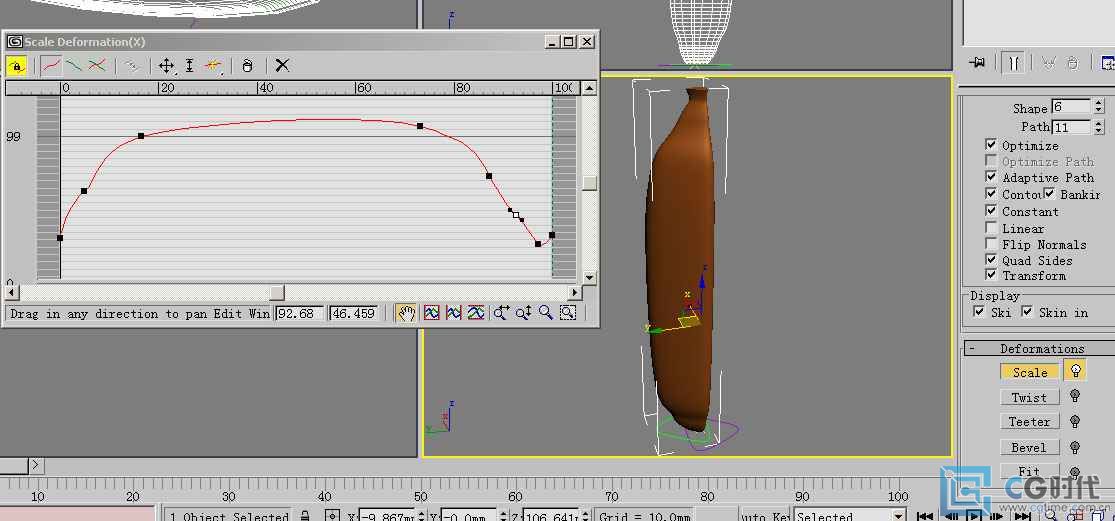
Task: Click the vertical scrollbar thumb in the graph
Action: [589, 183]
